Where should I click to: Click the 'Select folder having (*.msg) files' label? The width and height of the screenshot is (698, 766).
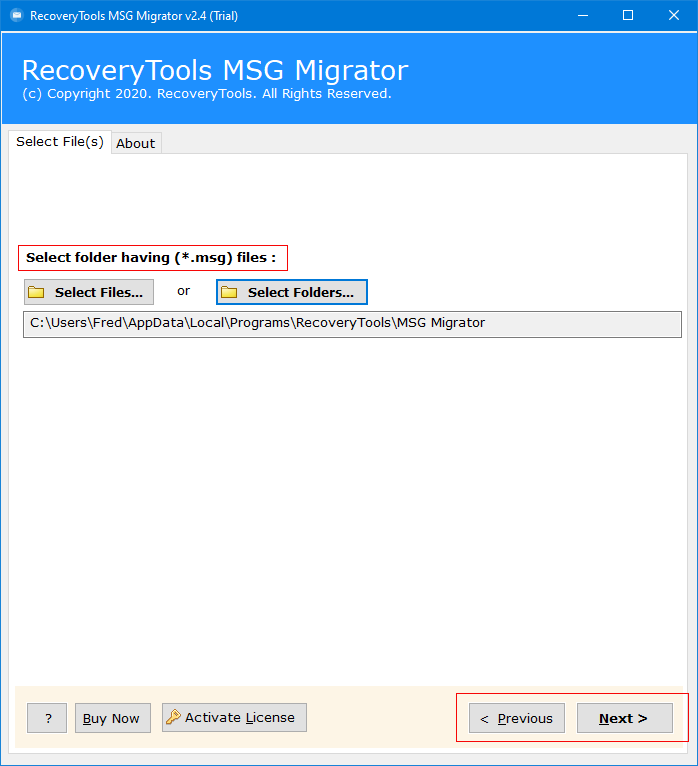(x=151, y=257)
